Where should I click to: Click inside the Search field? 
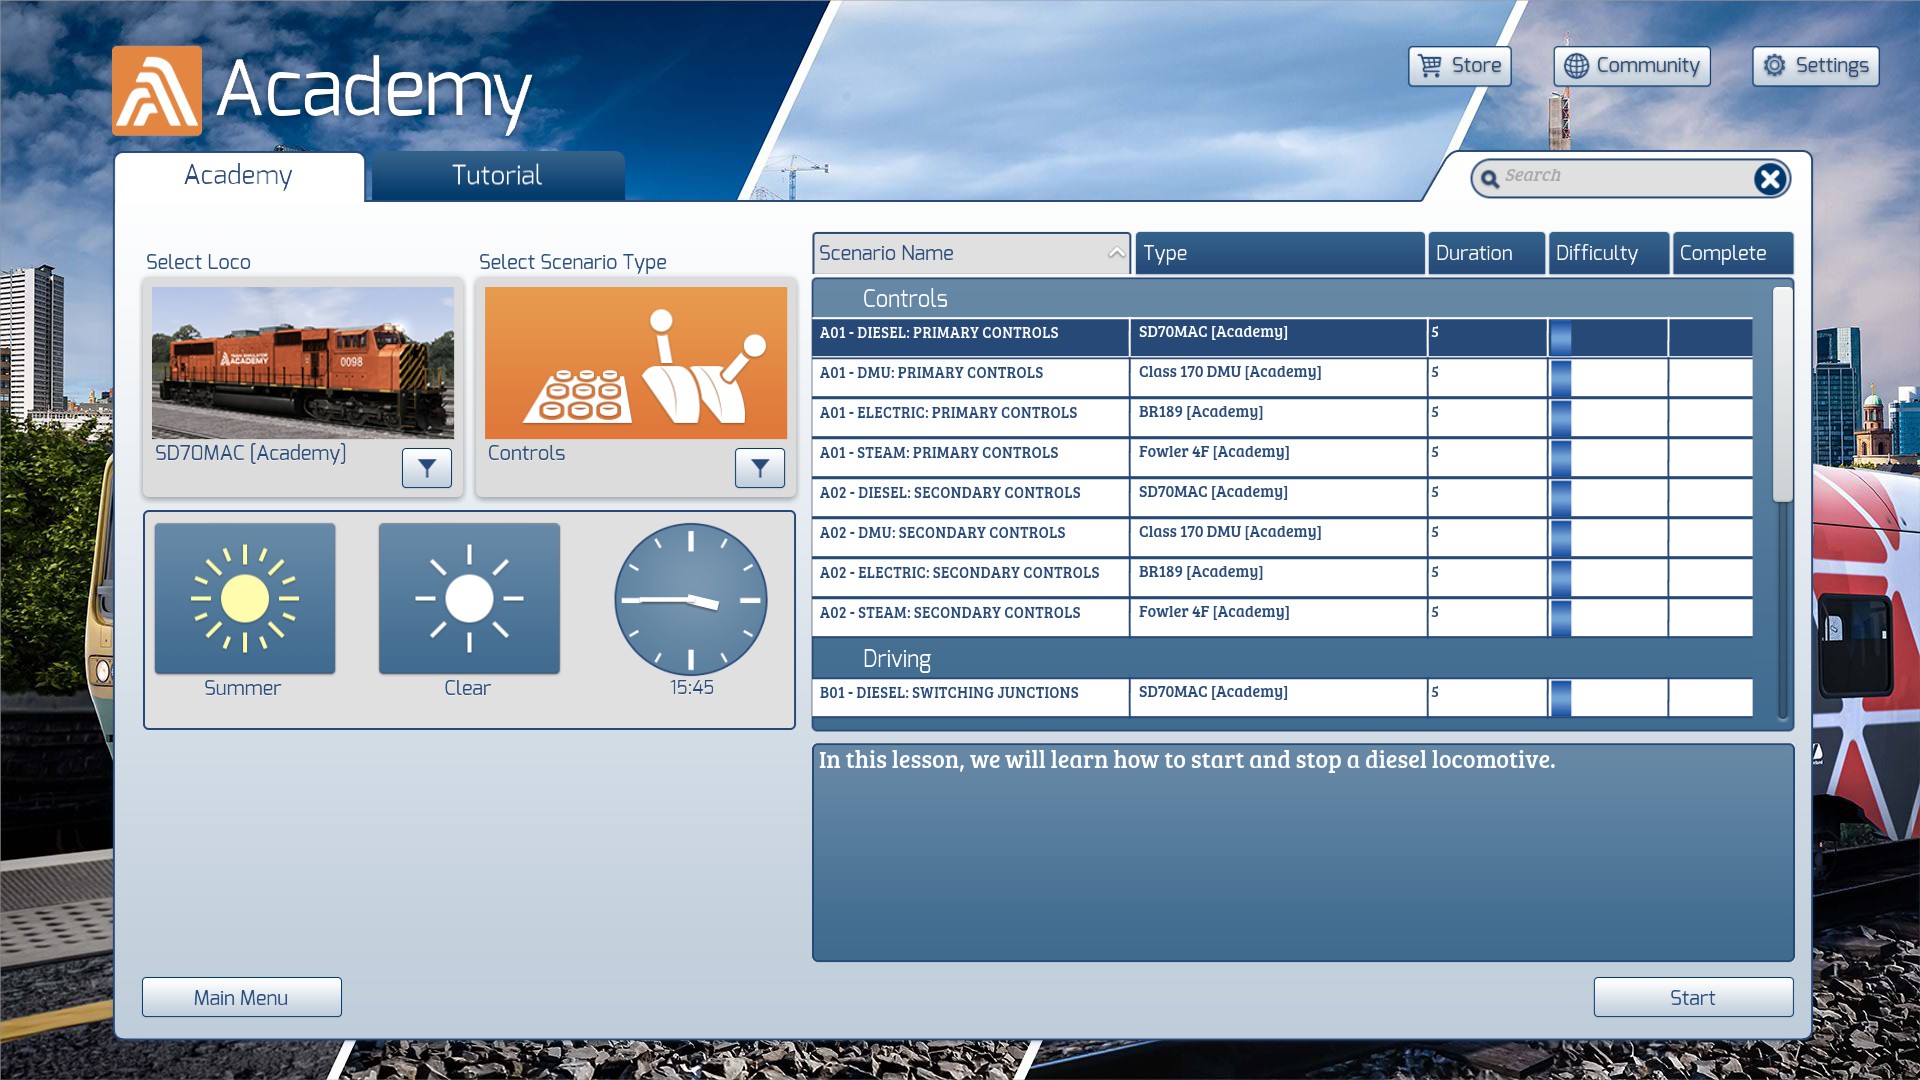[1620, 177]
